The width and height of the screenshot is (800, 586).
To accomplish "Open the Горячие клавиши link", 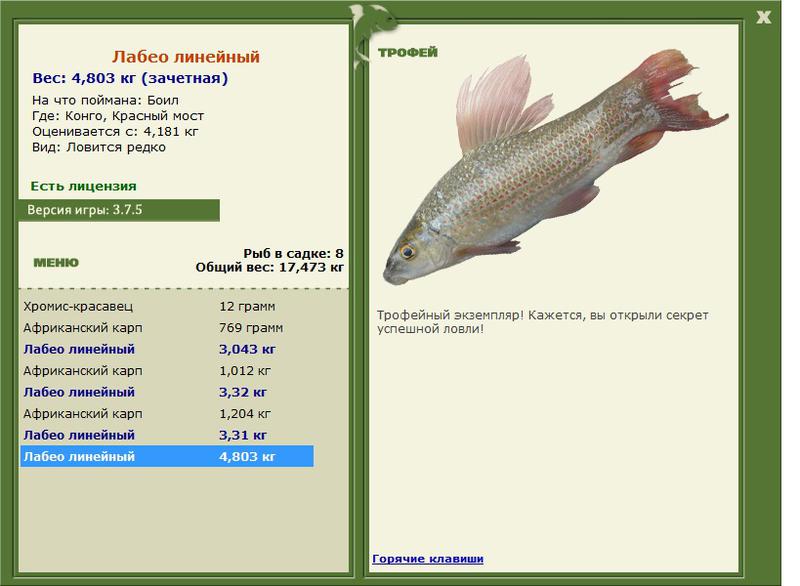I will 428,558.
